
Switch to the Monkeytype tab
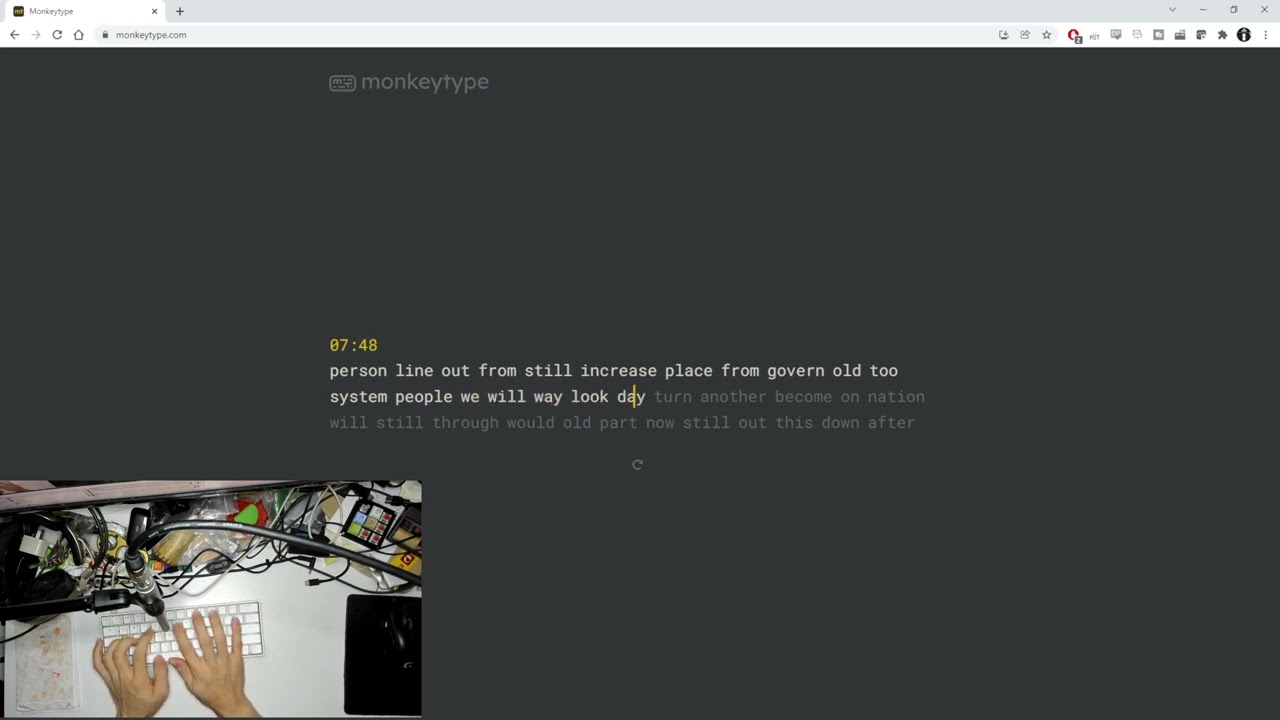point(85,11)
